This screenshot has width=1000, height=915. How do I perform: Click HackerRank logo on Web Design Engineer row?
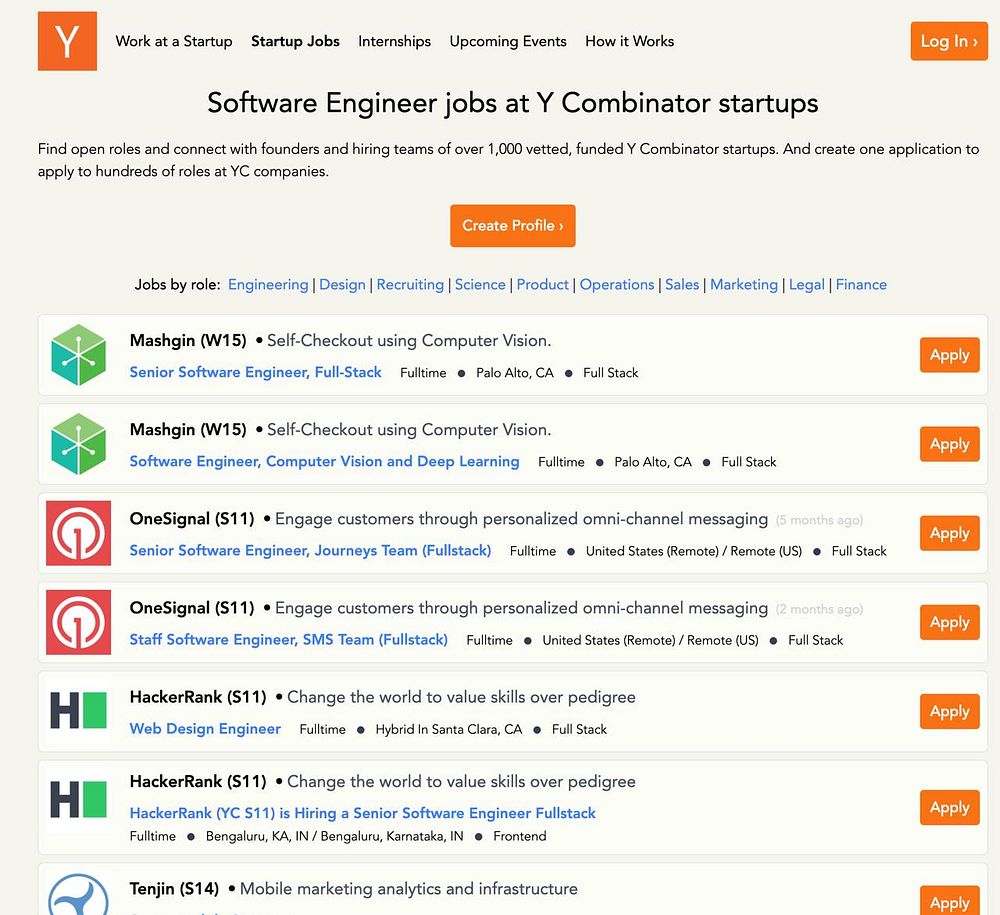[x=78, y=711]
